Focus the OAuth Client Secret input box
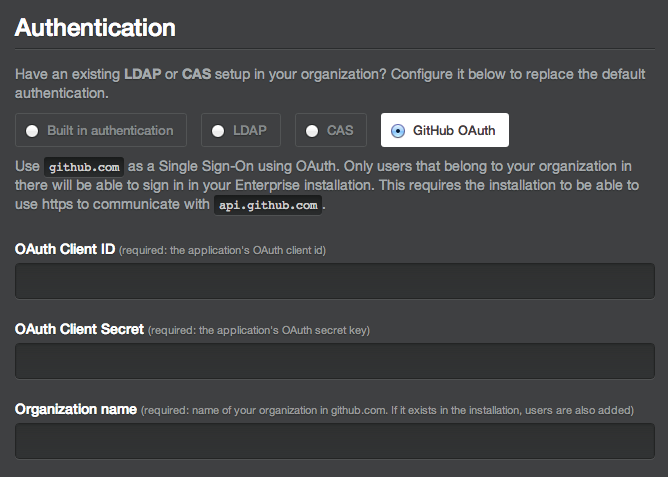This screenshot has height=477, width=668. coord(334,361)
